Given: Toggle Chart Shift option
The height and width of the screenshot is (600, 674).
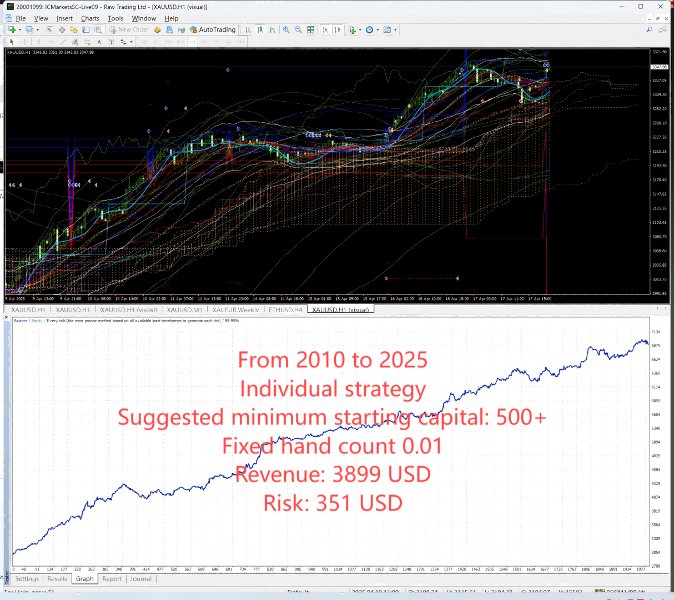Looking at the screenshot, I should point(338,30).
